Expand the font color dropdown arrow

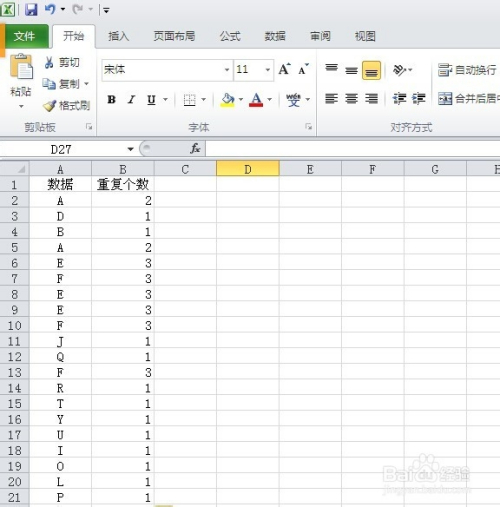click(269, 99)
